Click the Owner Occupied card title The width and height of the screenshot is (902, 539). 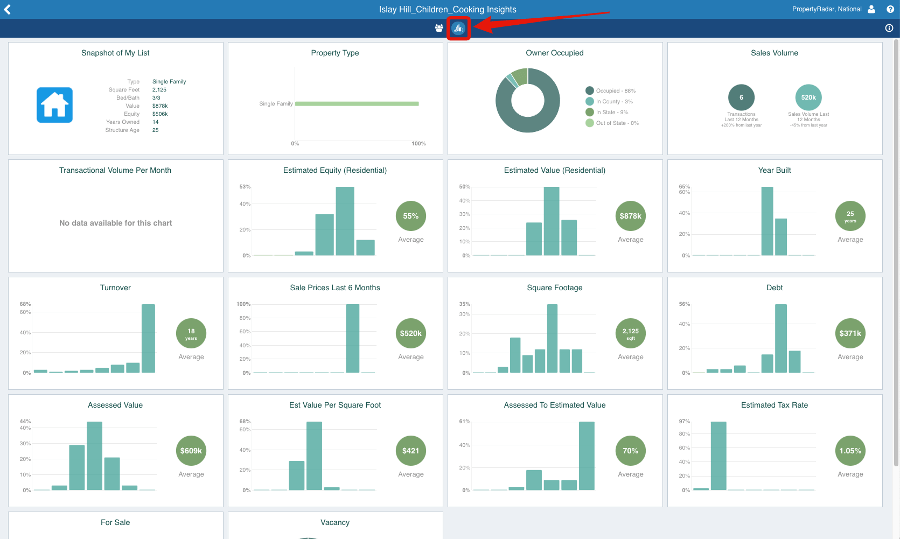[555, 53]
